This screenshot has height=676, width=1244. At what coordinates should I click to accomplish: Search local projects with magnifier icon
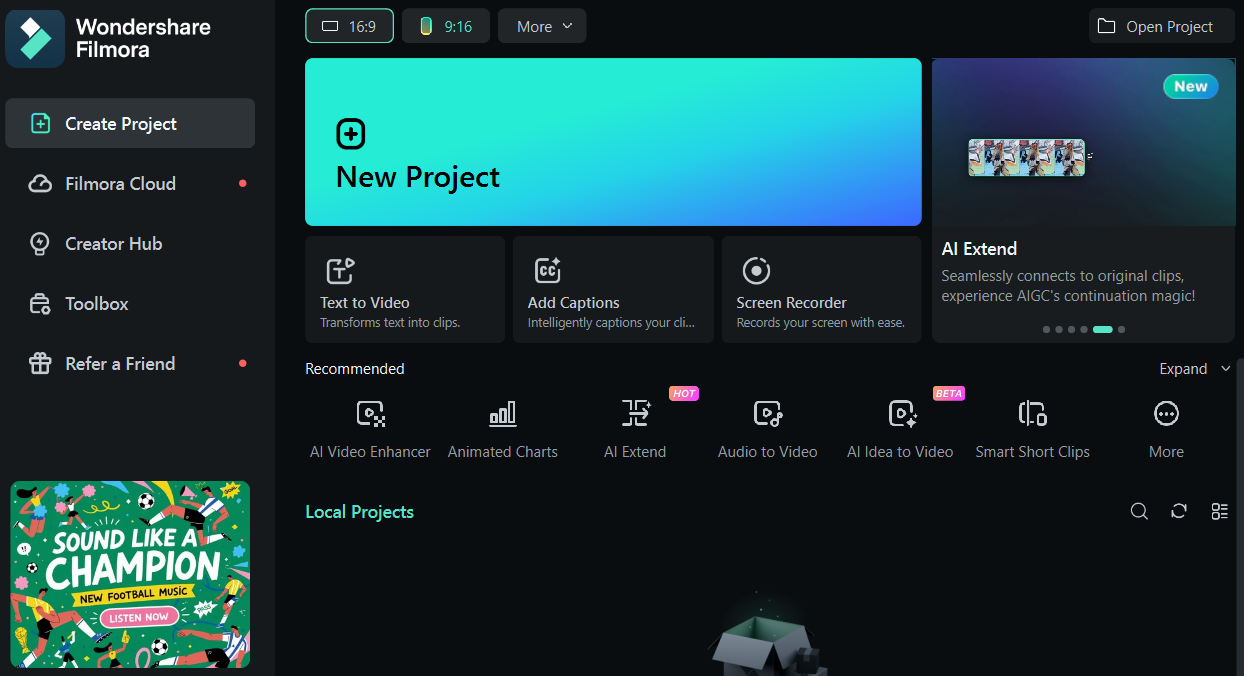pyautogui.click(x=1139, y=511)
